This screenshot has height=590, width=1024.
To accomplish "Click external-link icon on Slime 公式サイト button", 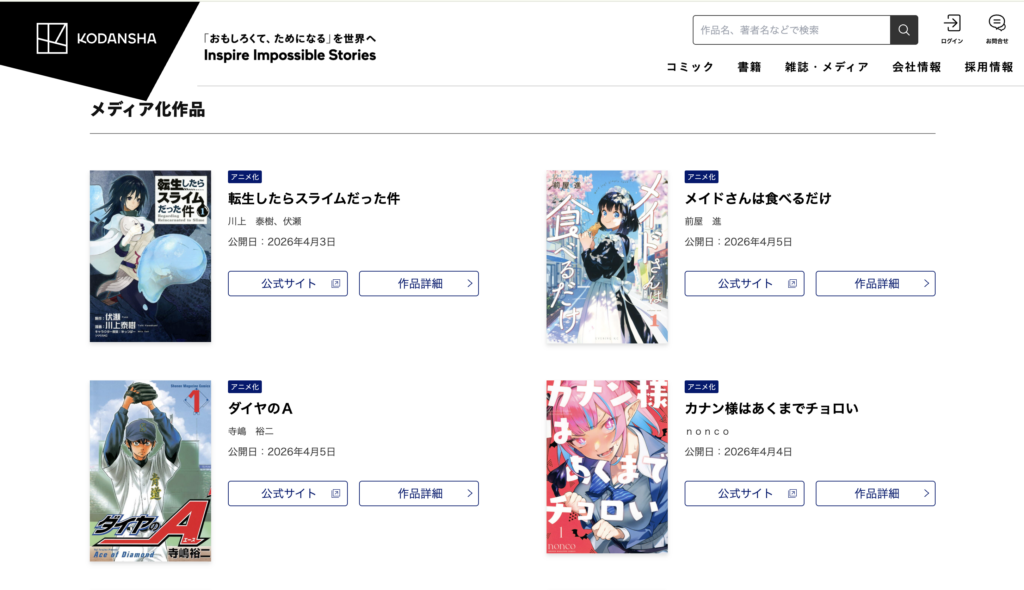I will [x=336, y=284].
